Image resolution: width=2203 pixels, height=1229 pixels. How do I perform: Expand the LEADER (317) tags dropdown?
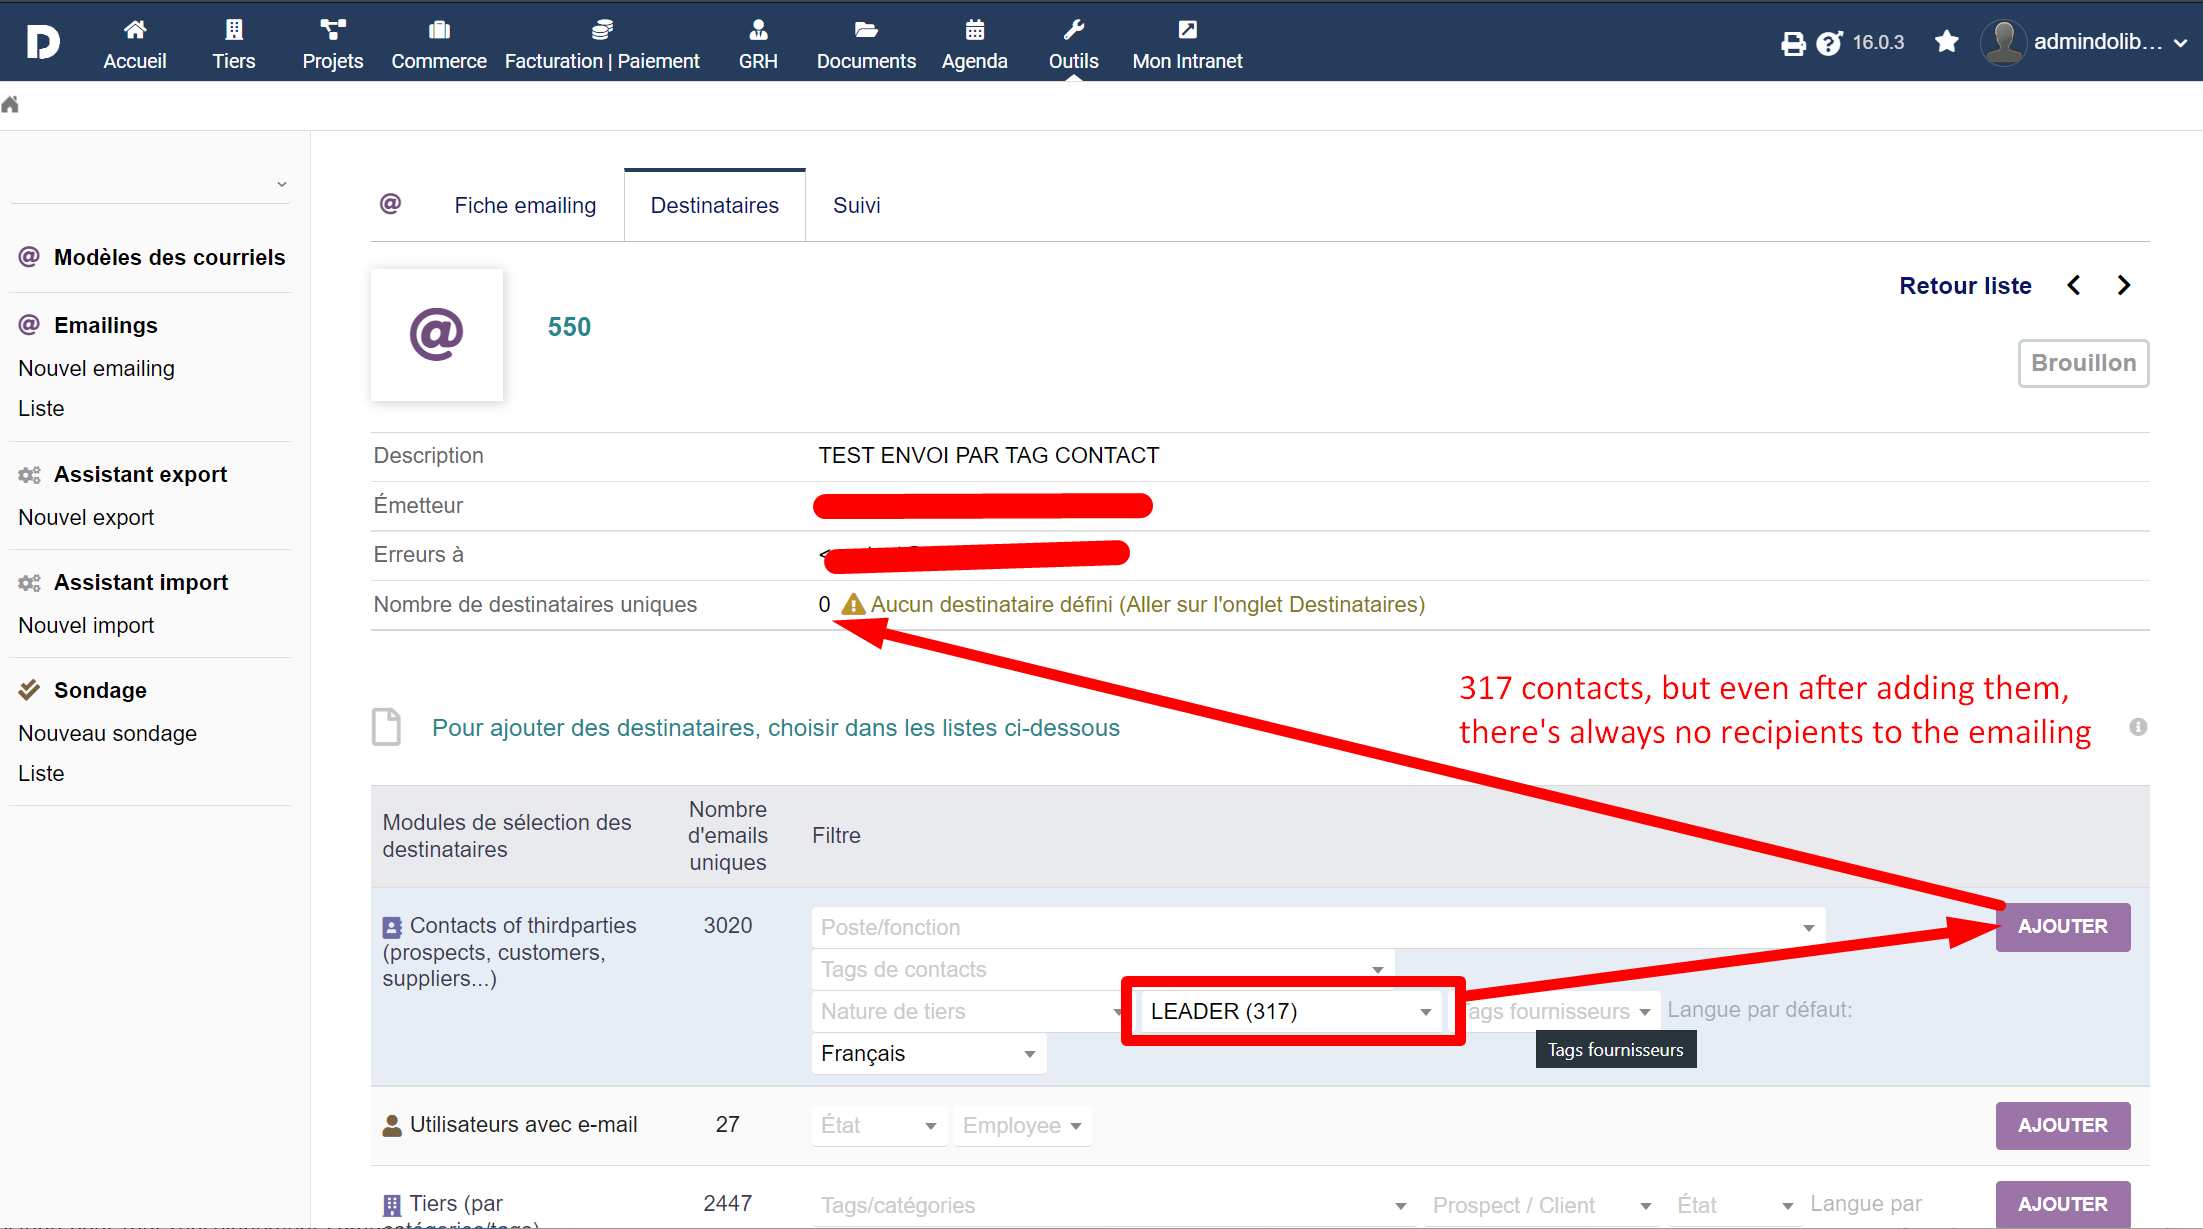(x=1424, y=1011)
